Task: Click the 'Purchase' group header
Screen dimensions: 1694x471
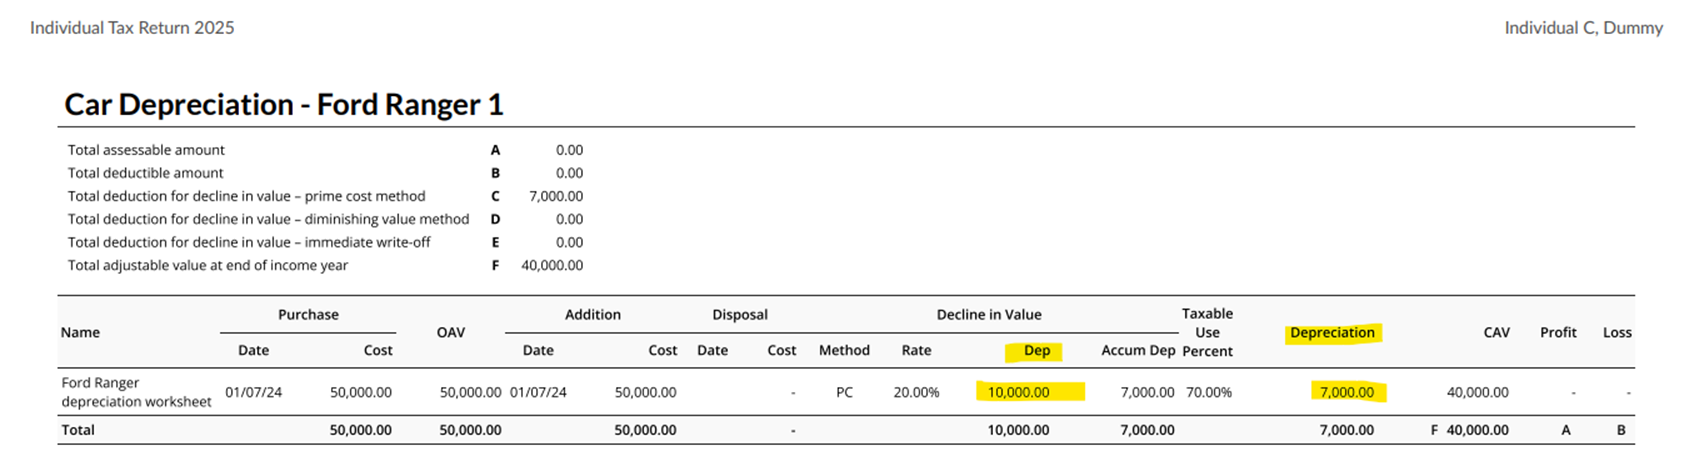Action: point(308,314)
